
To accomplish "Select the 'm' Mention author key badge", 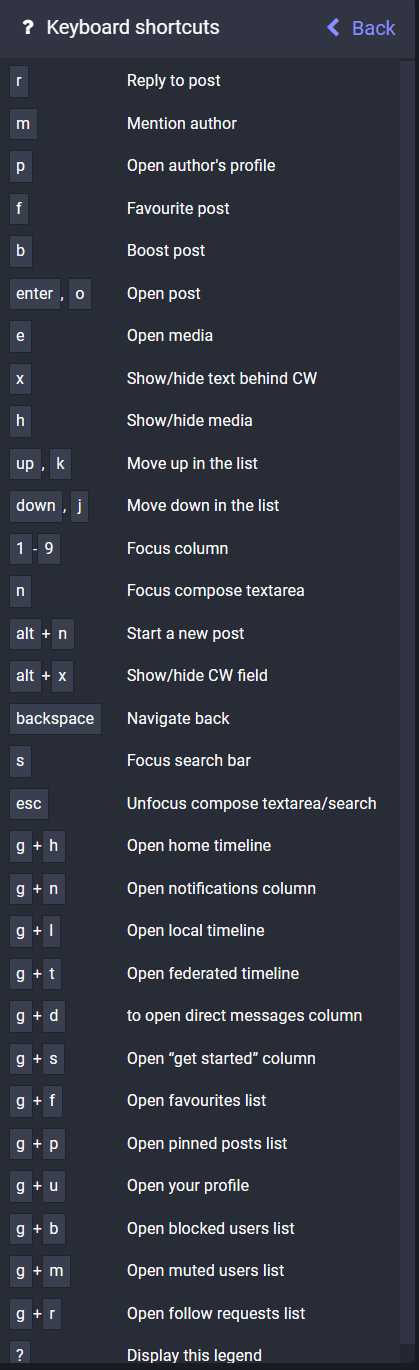I will (x=23, y=123).
